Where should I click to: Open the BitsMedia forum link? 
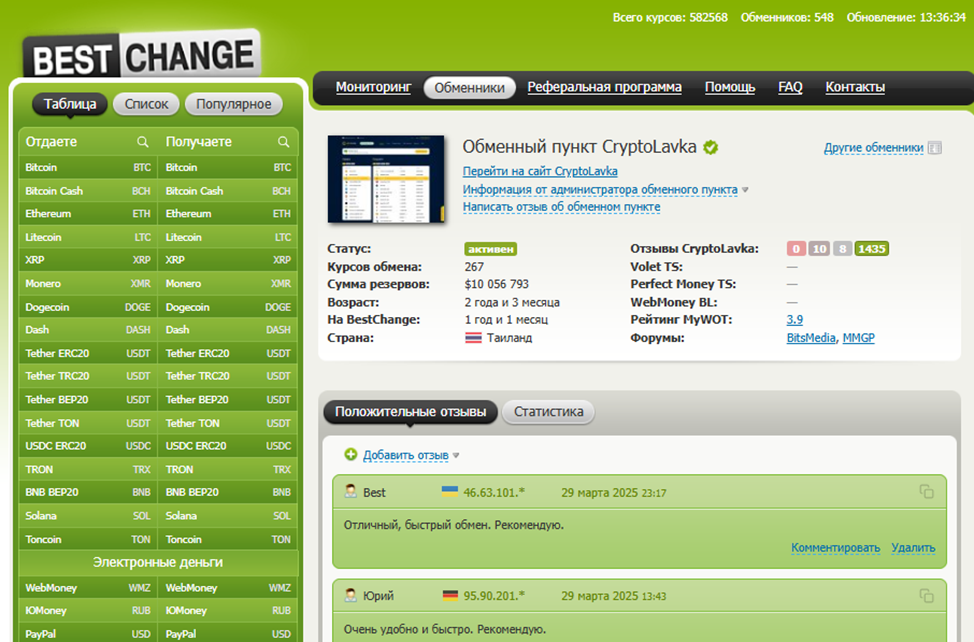point(811,338)
